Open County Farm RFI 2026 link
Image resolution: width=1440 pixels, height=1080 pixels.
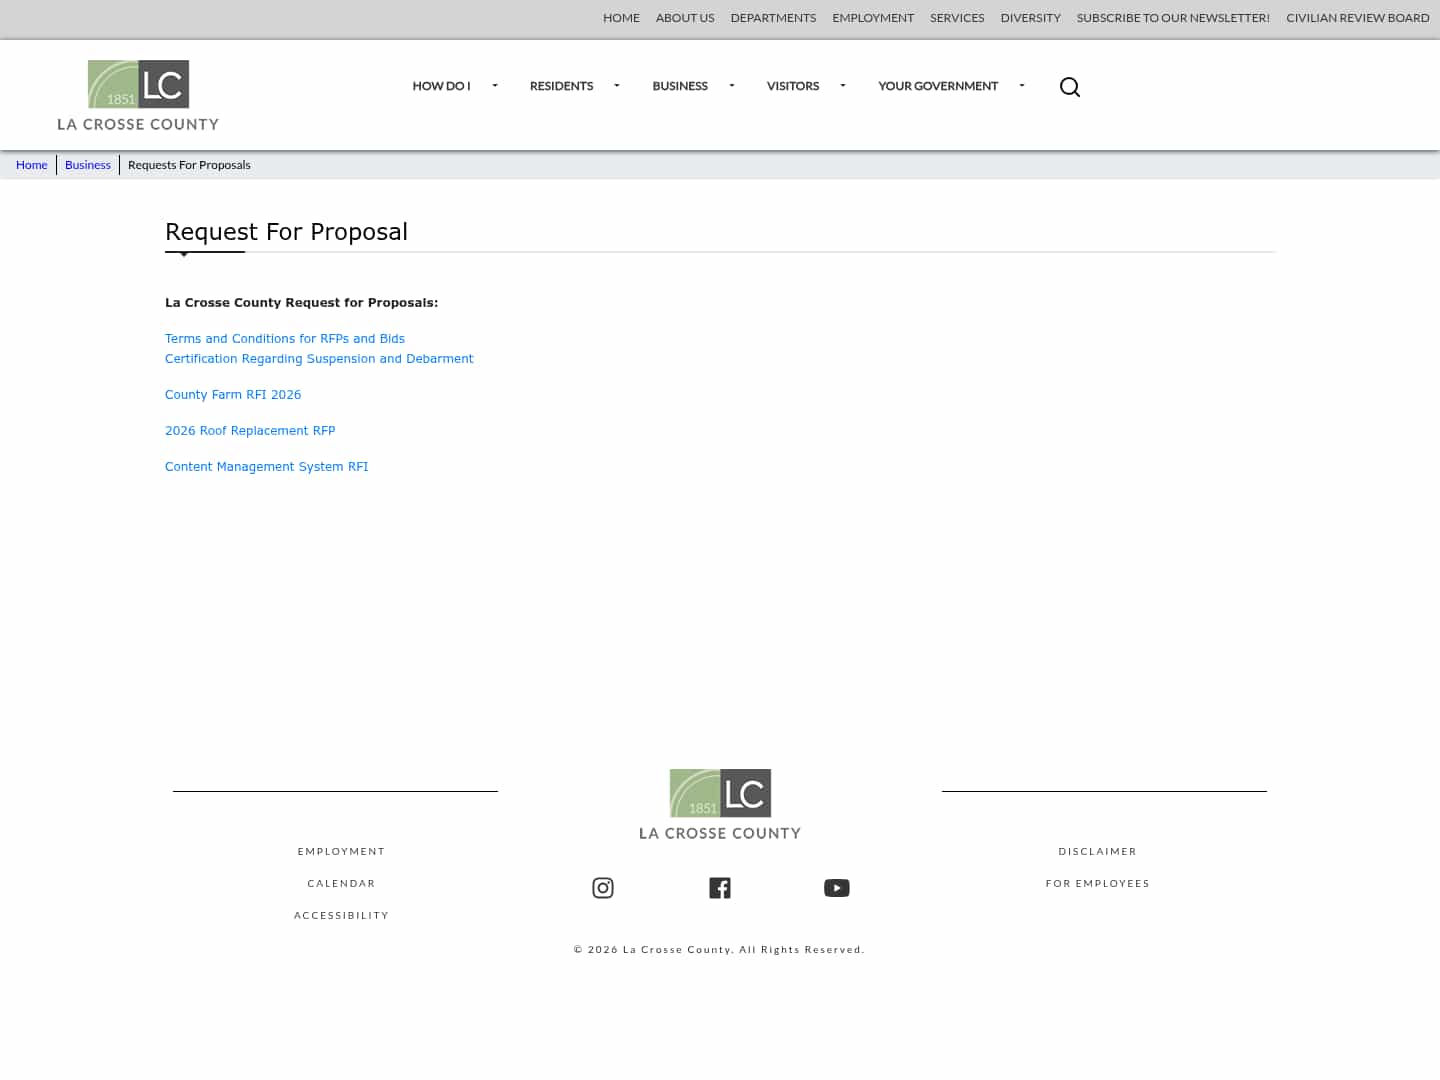(233, 395)
